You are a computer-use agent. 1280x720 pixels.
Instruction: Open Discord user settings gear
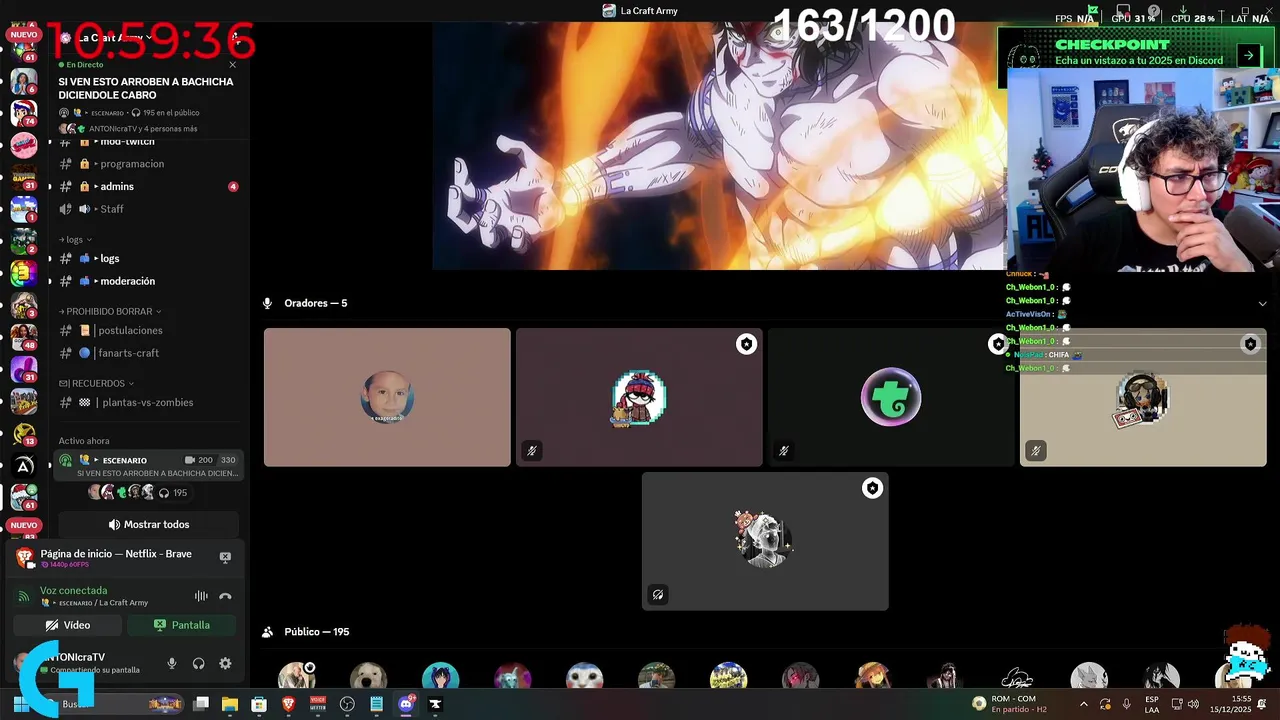(225, 663)
